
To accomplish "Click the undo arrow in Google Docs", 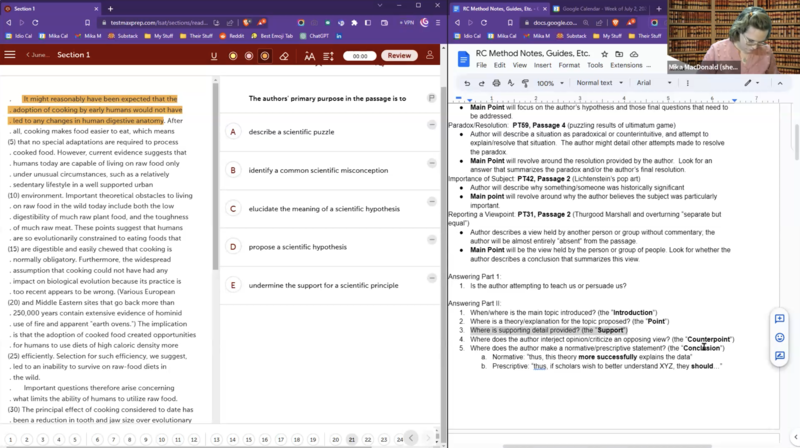I will 467,83.
